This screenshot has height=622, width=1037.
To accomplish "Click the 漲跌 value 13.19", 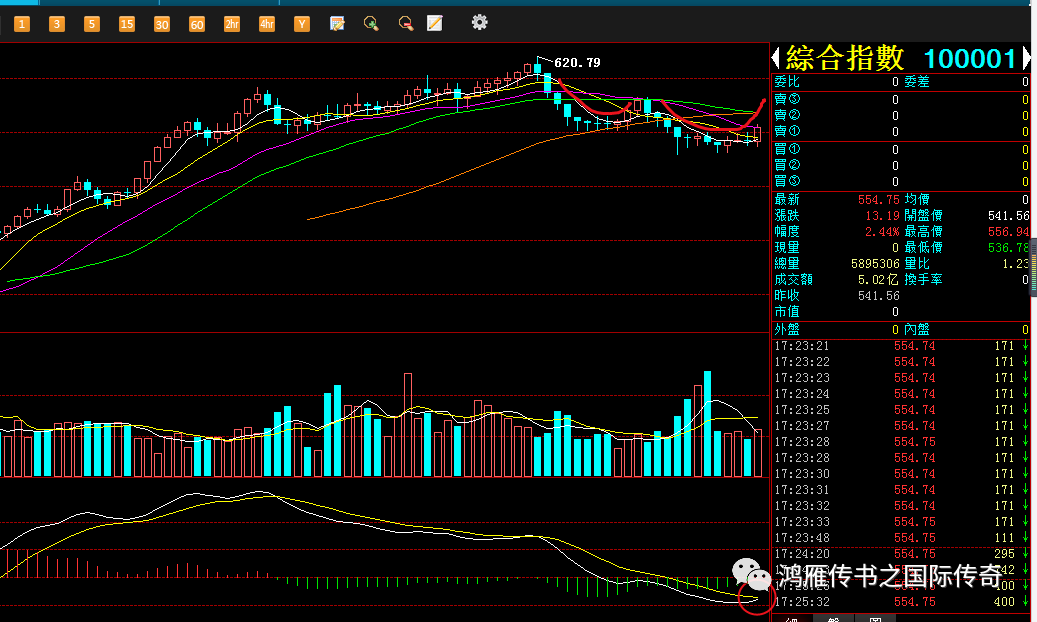I will 882,216.
